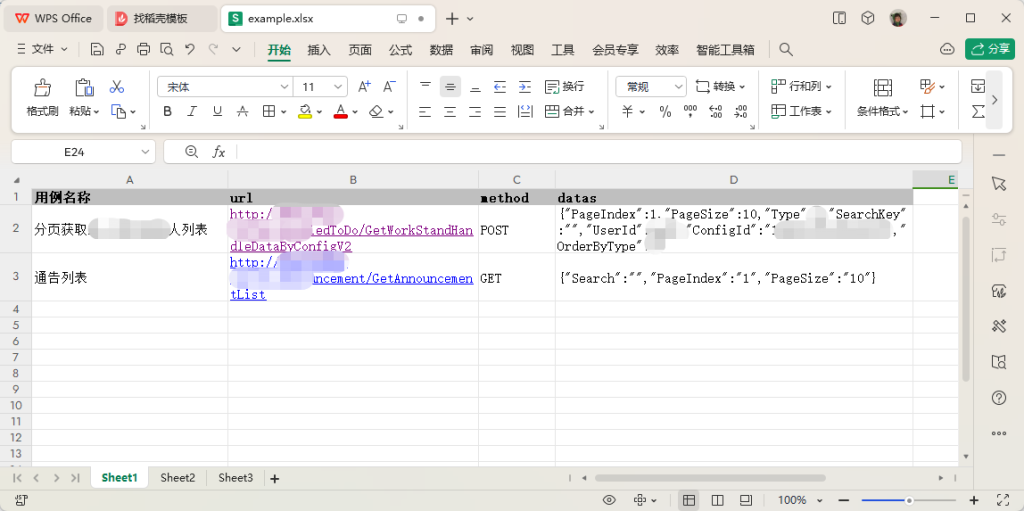Click the Decrease Indent icon

click(x=500, y=86)
